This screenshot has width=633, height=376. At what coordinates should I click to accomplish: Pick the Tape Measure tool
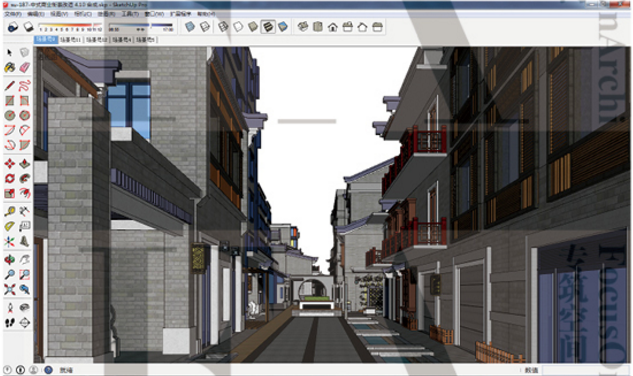click(x=10, y=211)
